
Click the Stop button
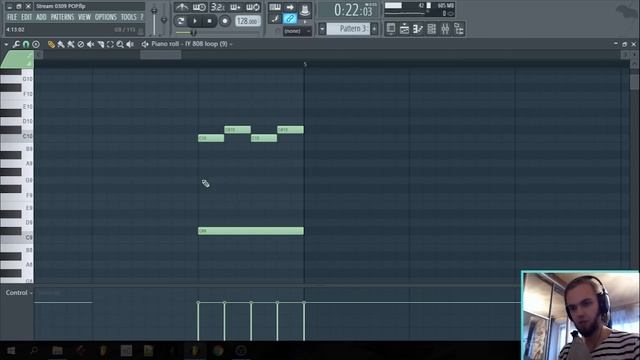coord(210,21)
